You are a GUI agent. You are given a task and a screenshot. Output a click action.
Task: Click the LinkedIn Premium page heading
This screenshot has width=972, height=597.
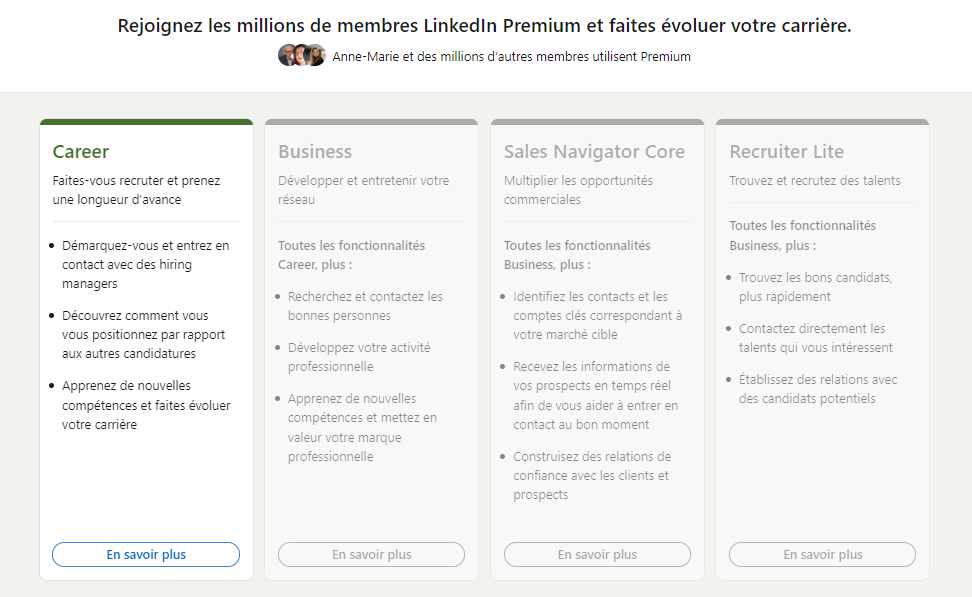coord(486,24)
